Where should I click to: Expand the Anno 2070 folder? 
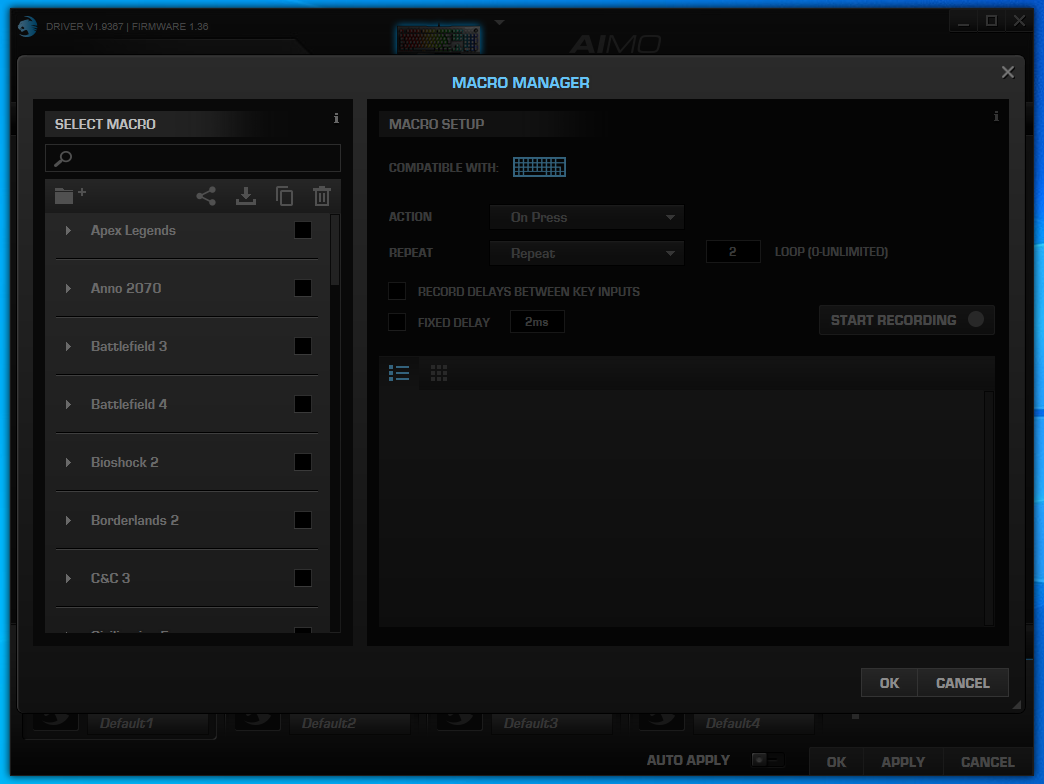(68, 288)
